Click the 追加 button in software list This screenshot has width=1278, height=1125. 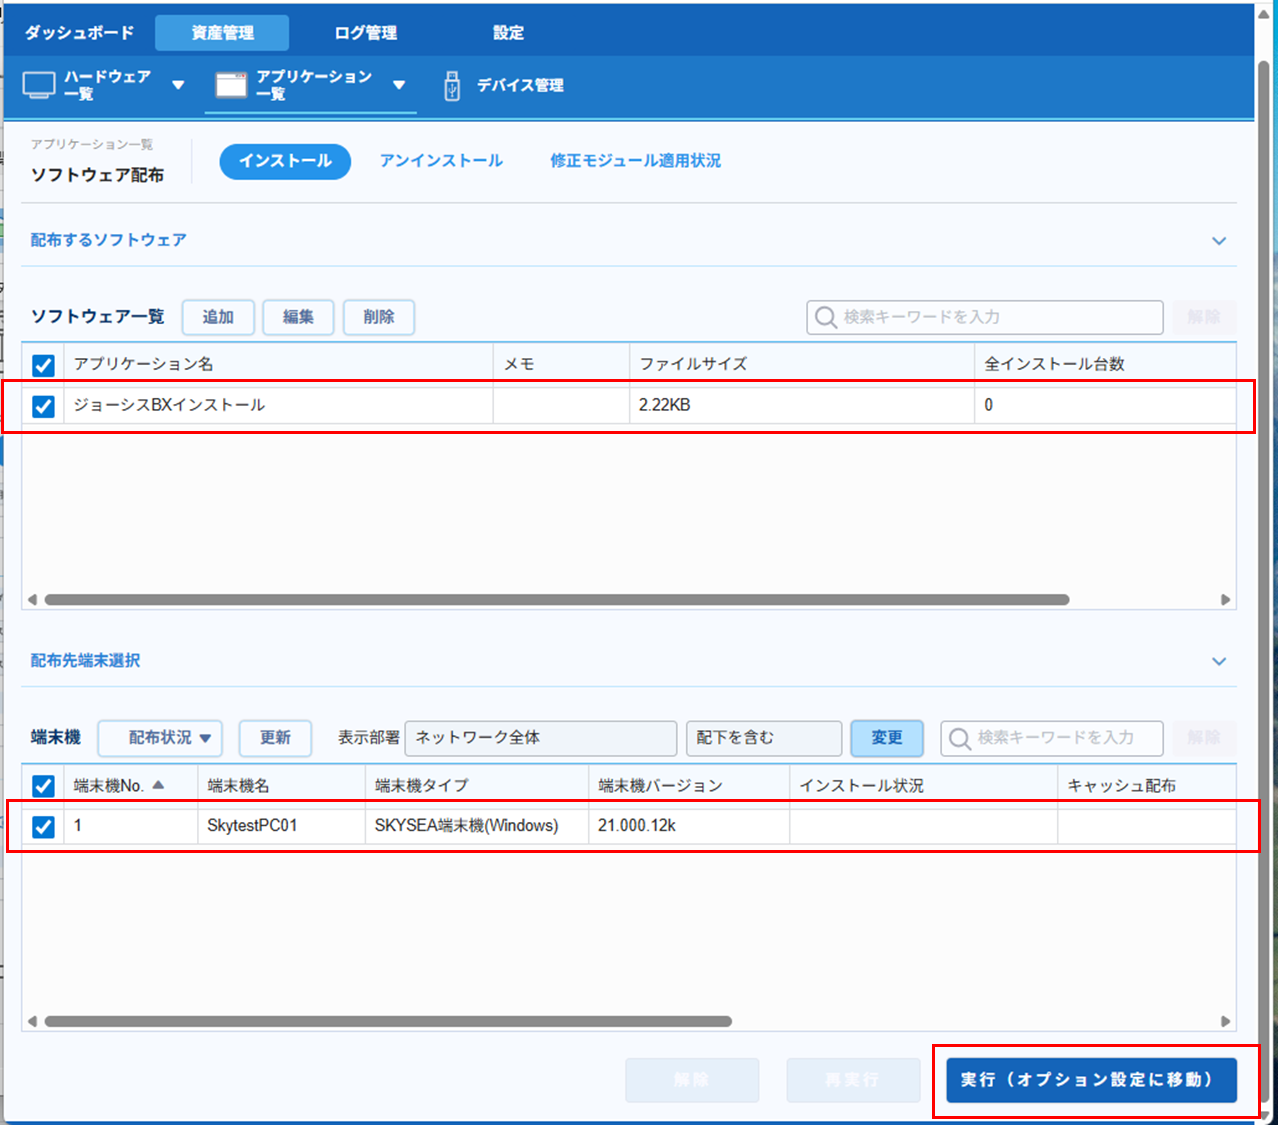click(x=218, y=317)
